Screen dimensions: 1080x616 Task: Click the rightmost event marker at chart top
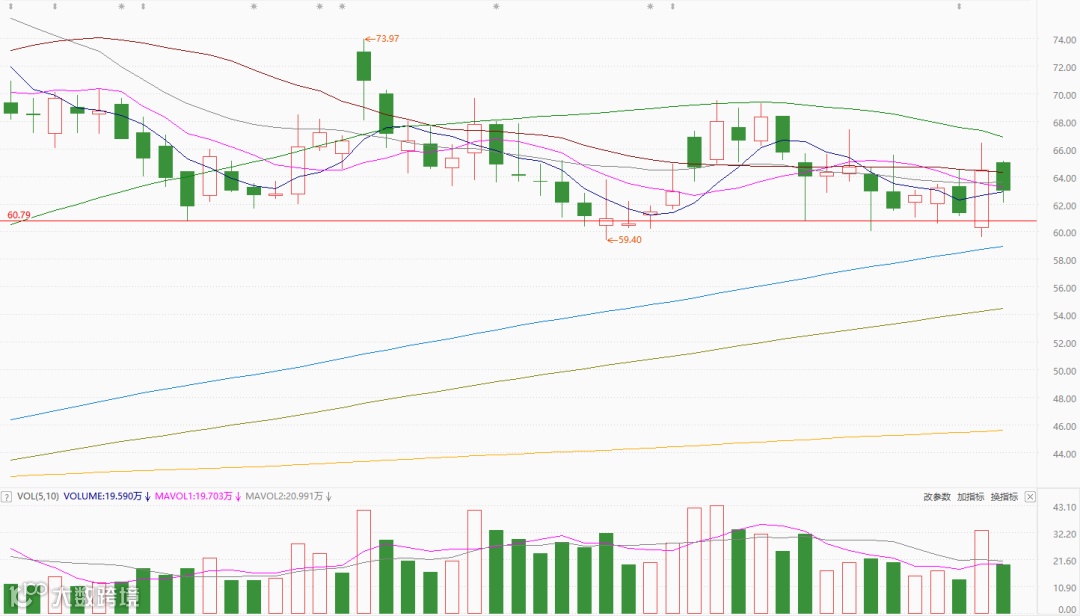click(959, 6)
